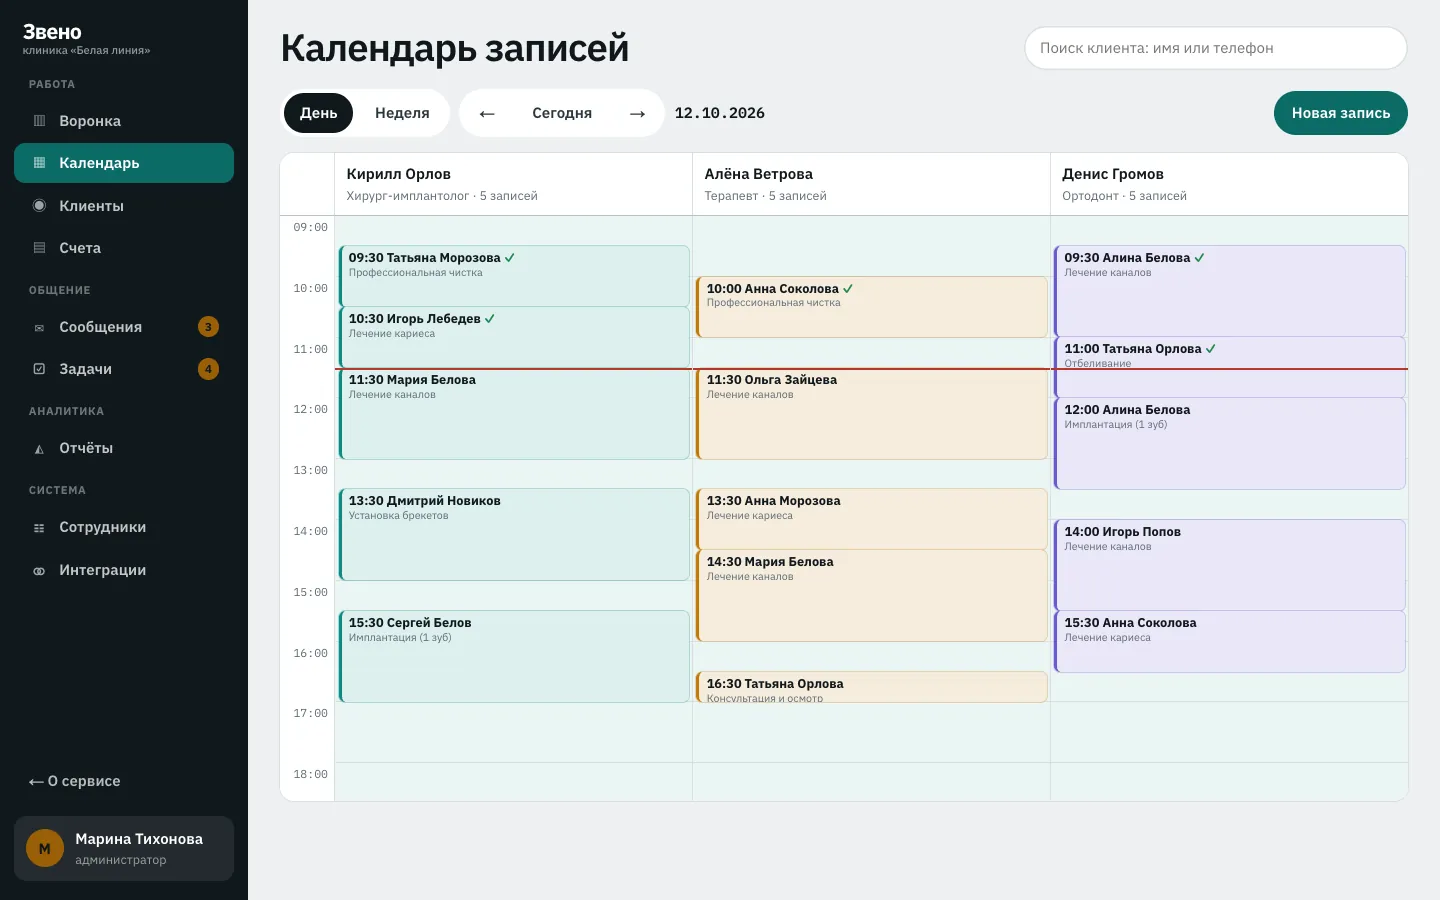This screenshot has width=1440, height=900.
Task: Open the 13:30 Дмитрий Новиков appointment
Action: tap(514, 535)
